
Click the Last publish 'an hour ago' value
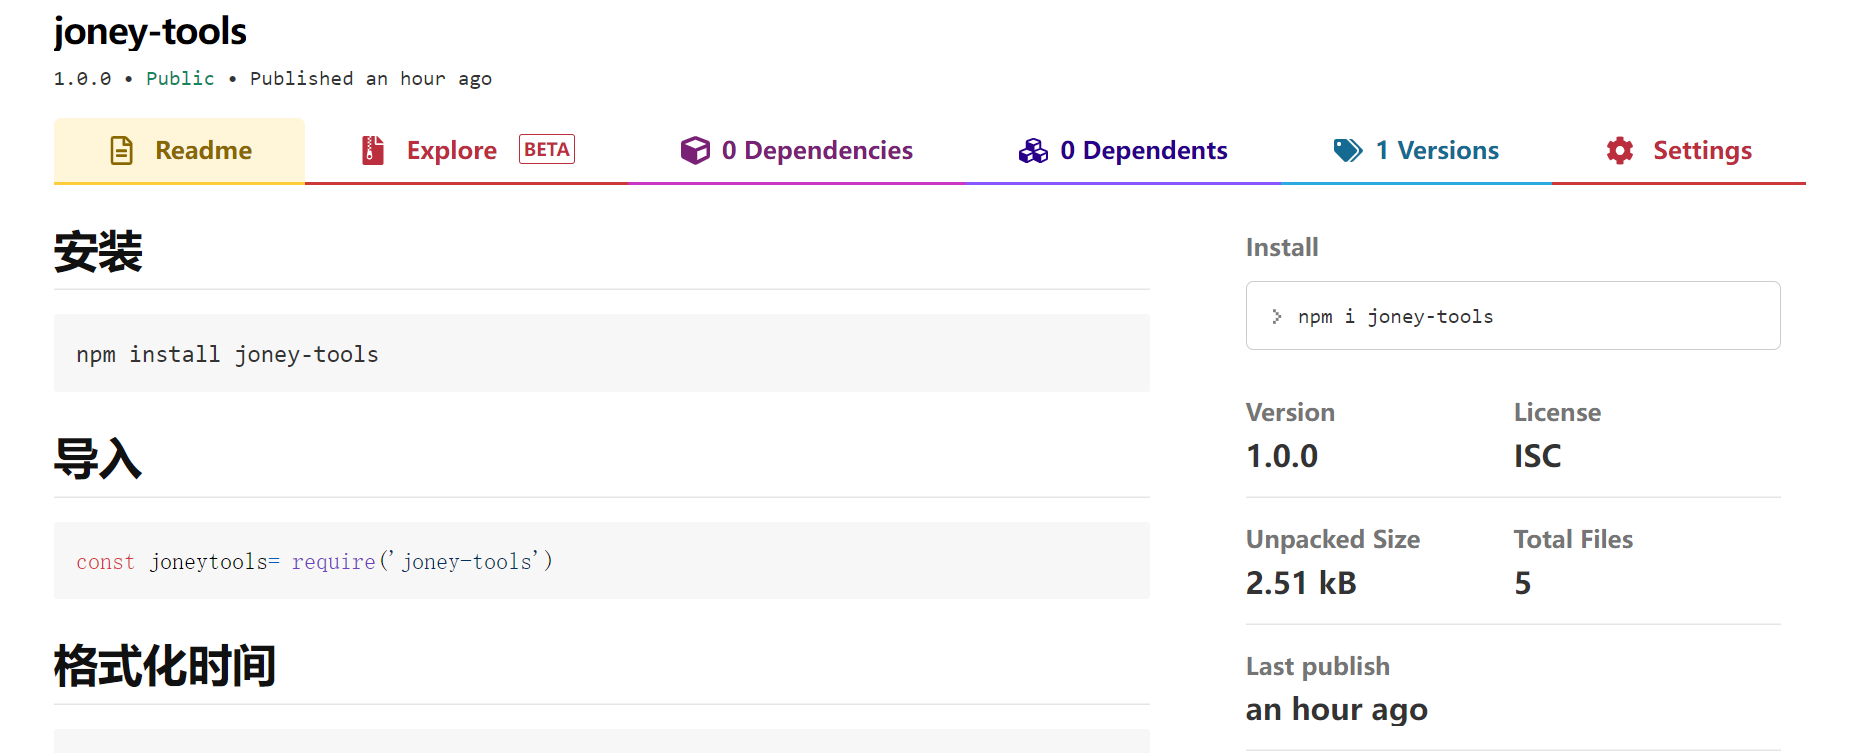tap(1337, 709)
